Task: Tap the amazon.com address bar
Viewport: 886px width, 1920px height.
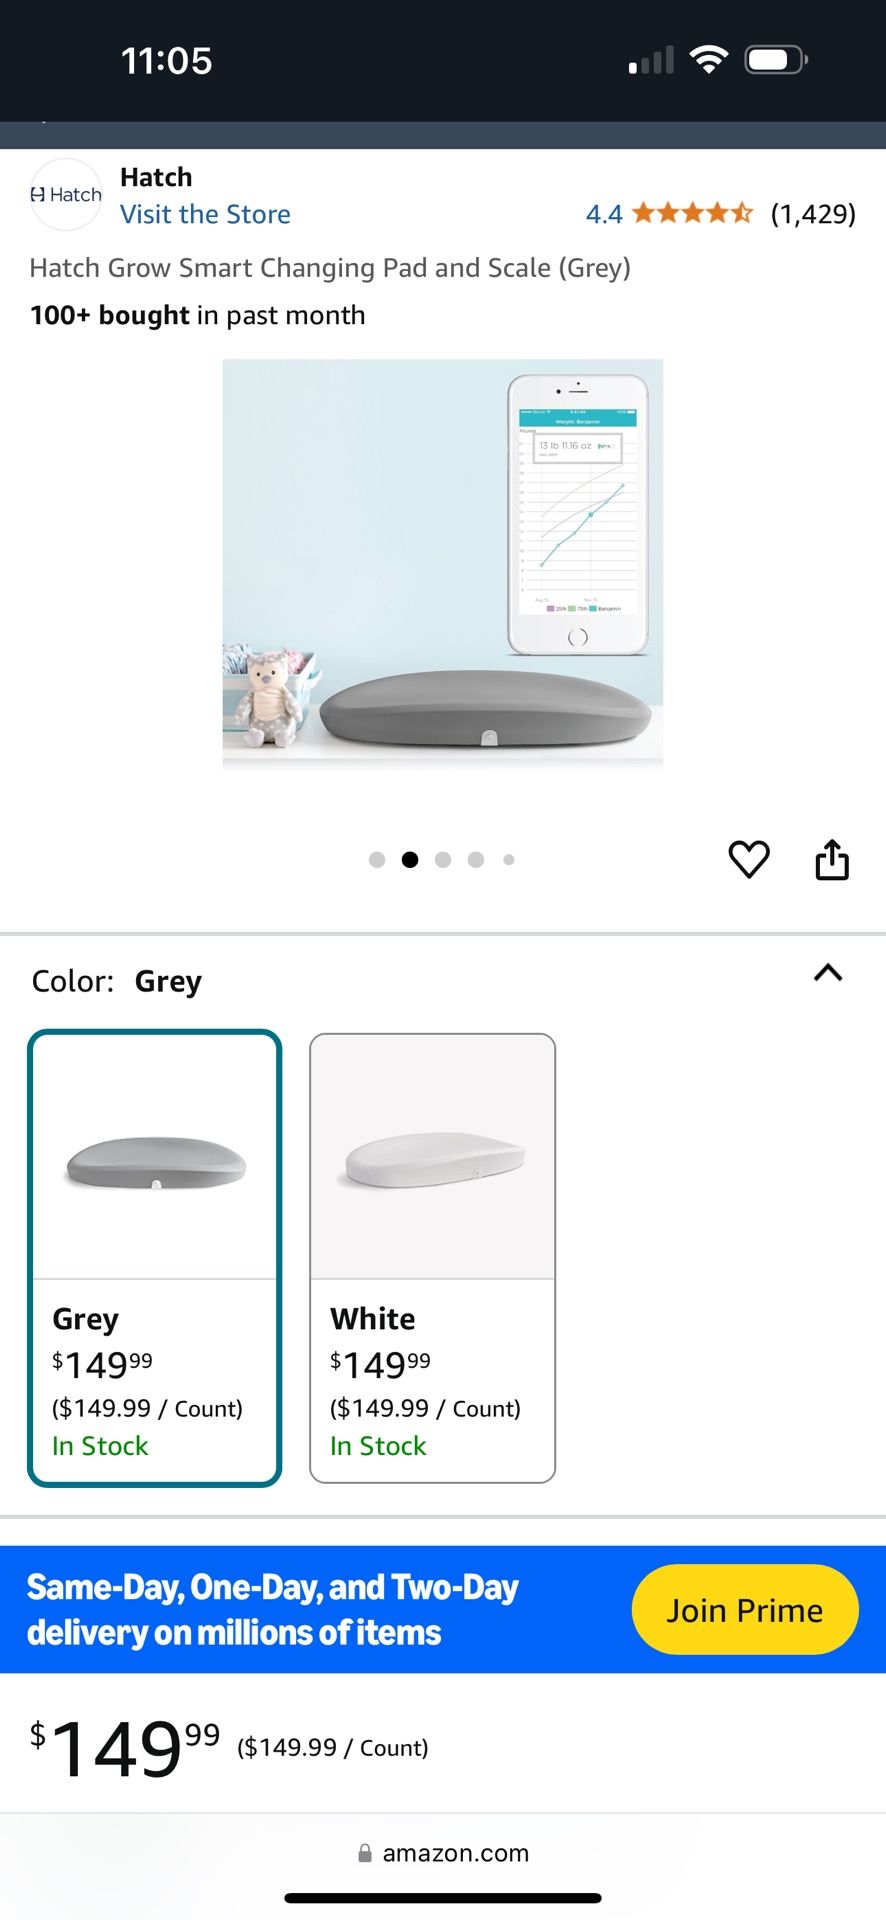Action: [455, 1853]
